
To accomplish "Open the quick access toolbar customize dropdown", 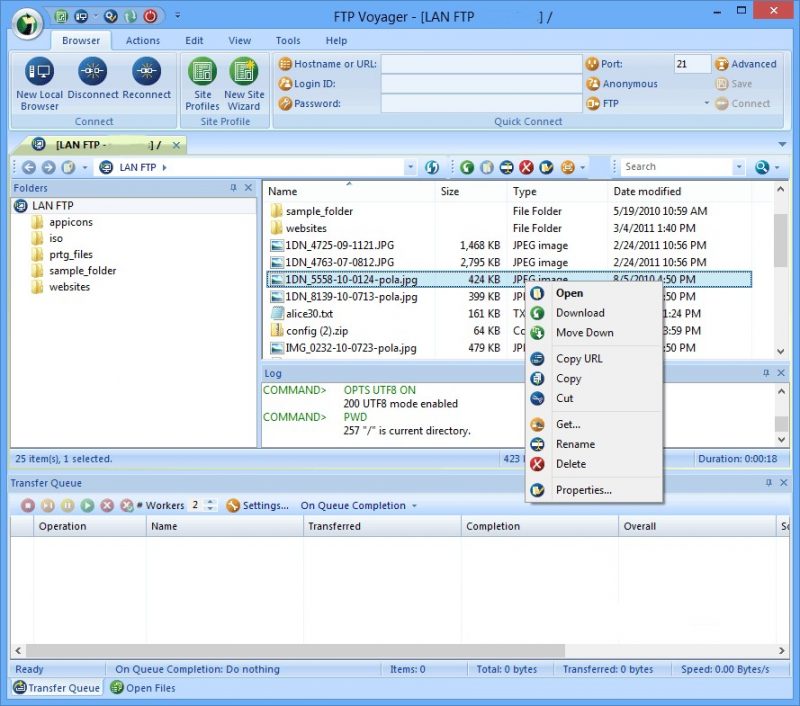I will tap(178, 16).
